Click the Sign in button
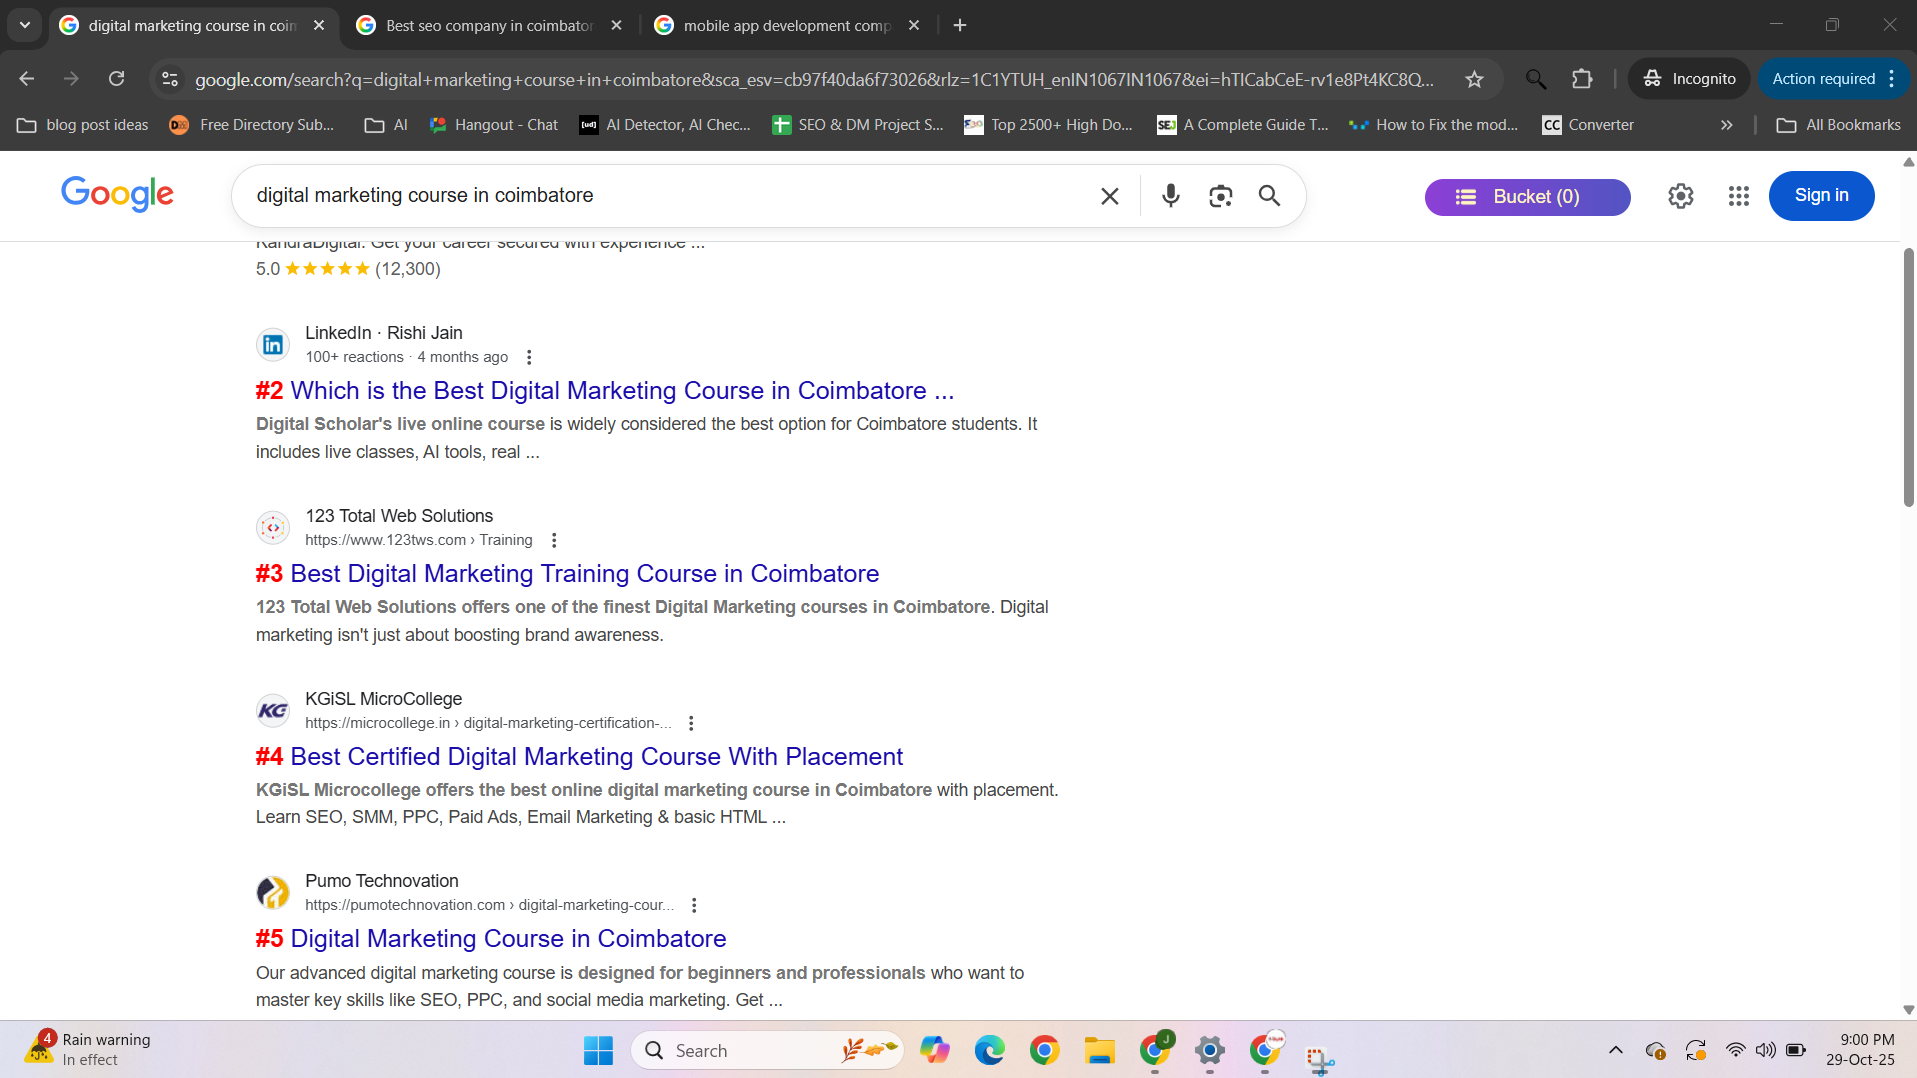Image resolution: width=1917 pixels, height=1078 pixels. (1820, 196)
